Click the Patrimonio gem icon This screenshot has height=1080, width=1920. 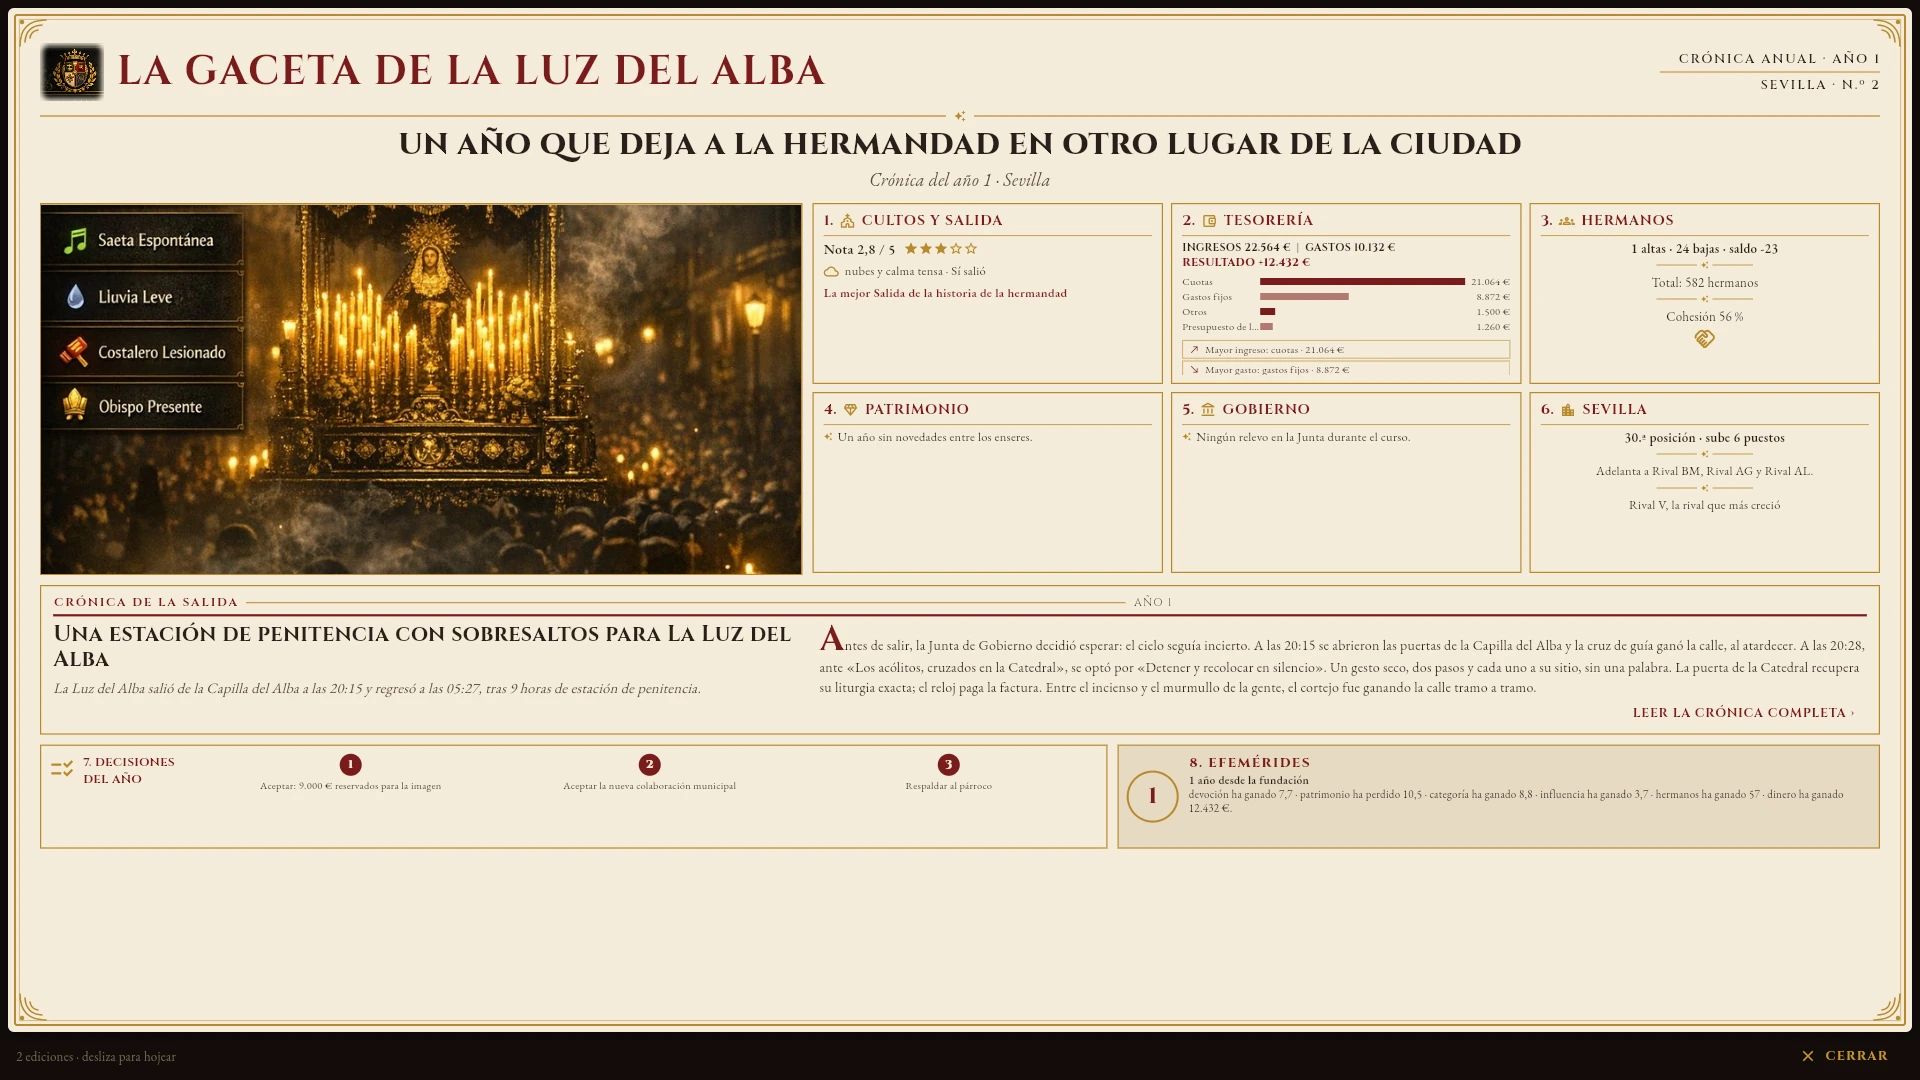click(851, 410)
